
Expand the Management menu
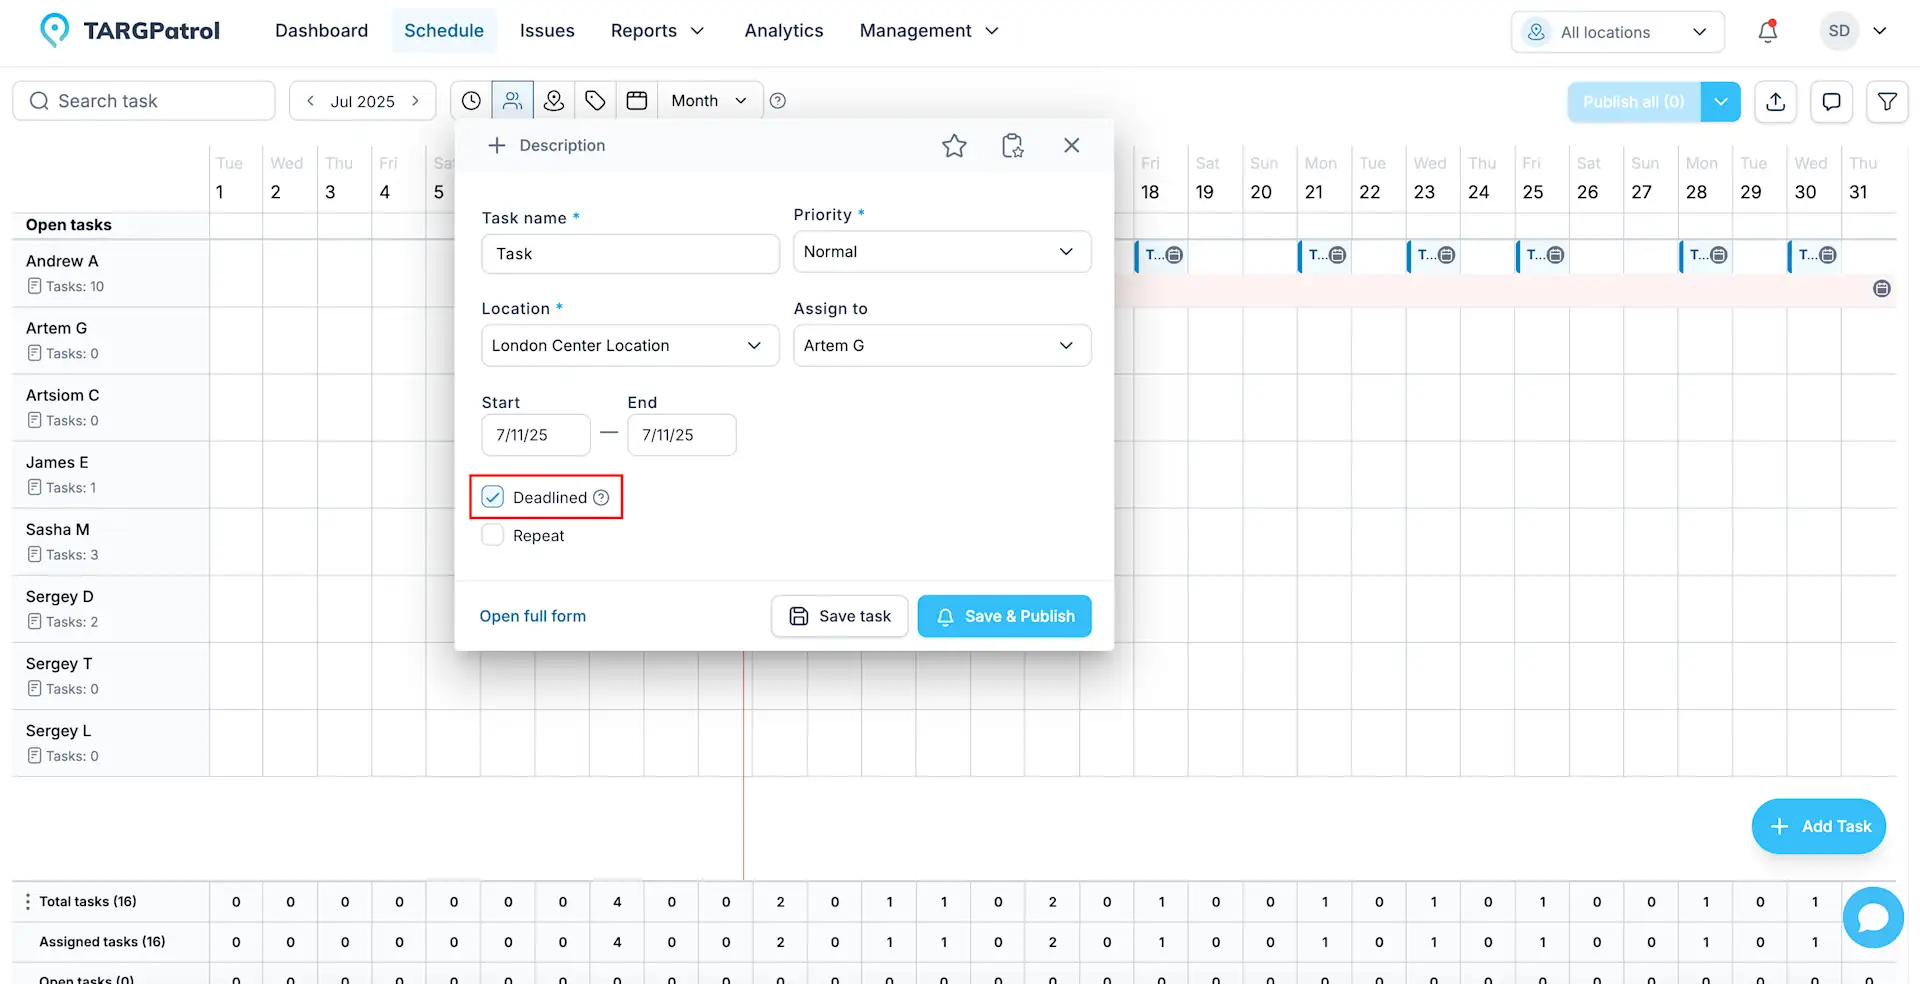[x=929, y=31]
